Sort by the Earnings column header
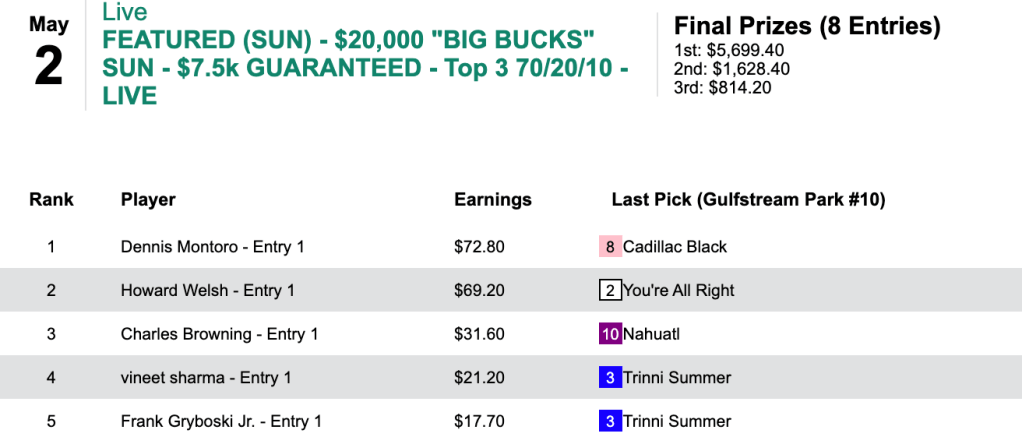Screen dimensions: 1022x437 click(x=493, y=200)
